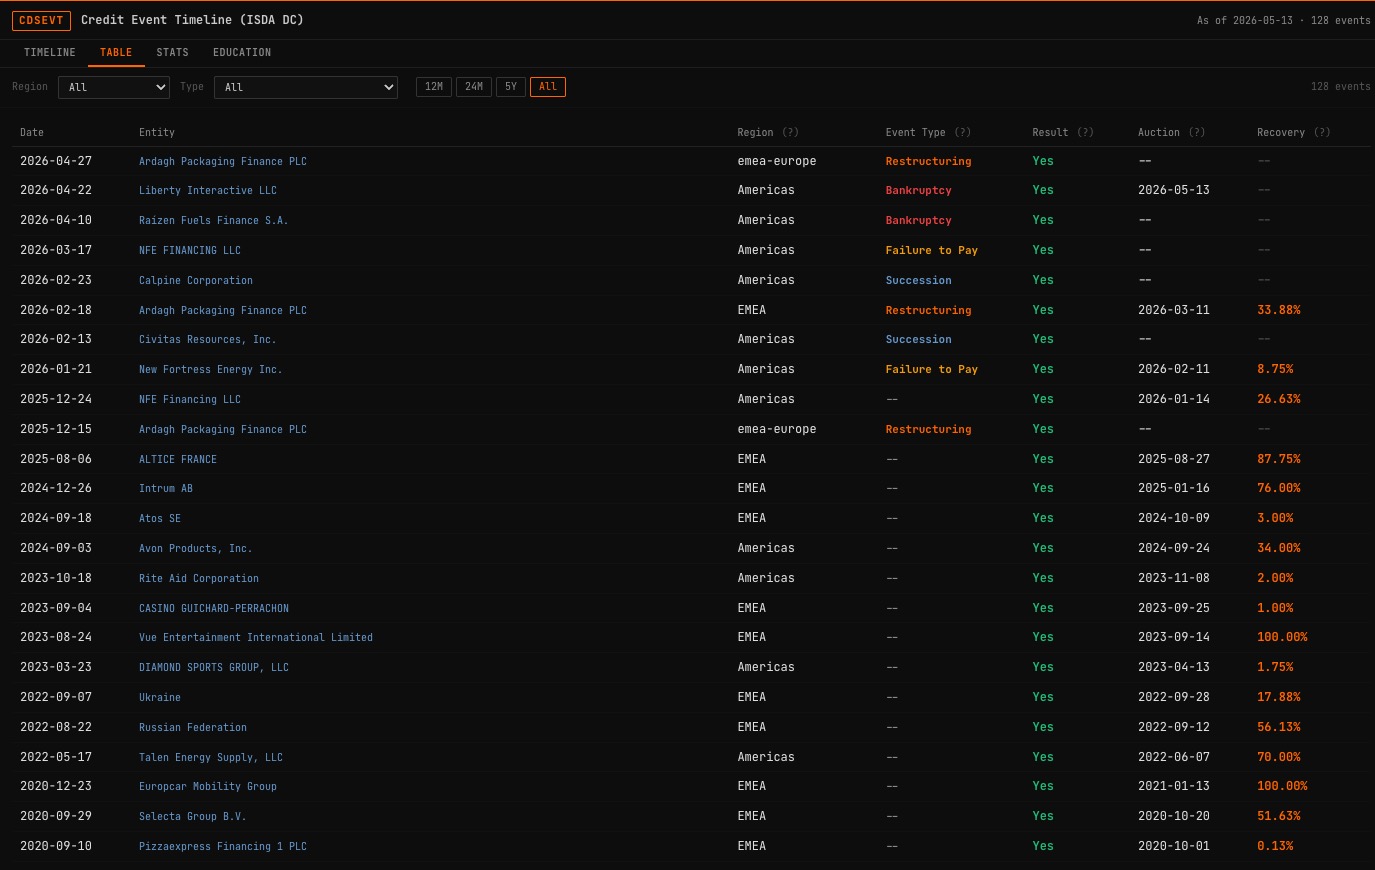Open Vue Entertainment International Limited link
Screen dimensions: 1375x870
(x=256, y=637)
